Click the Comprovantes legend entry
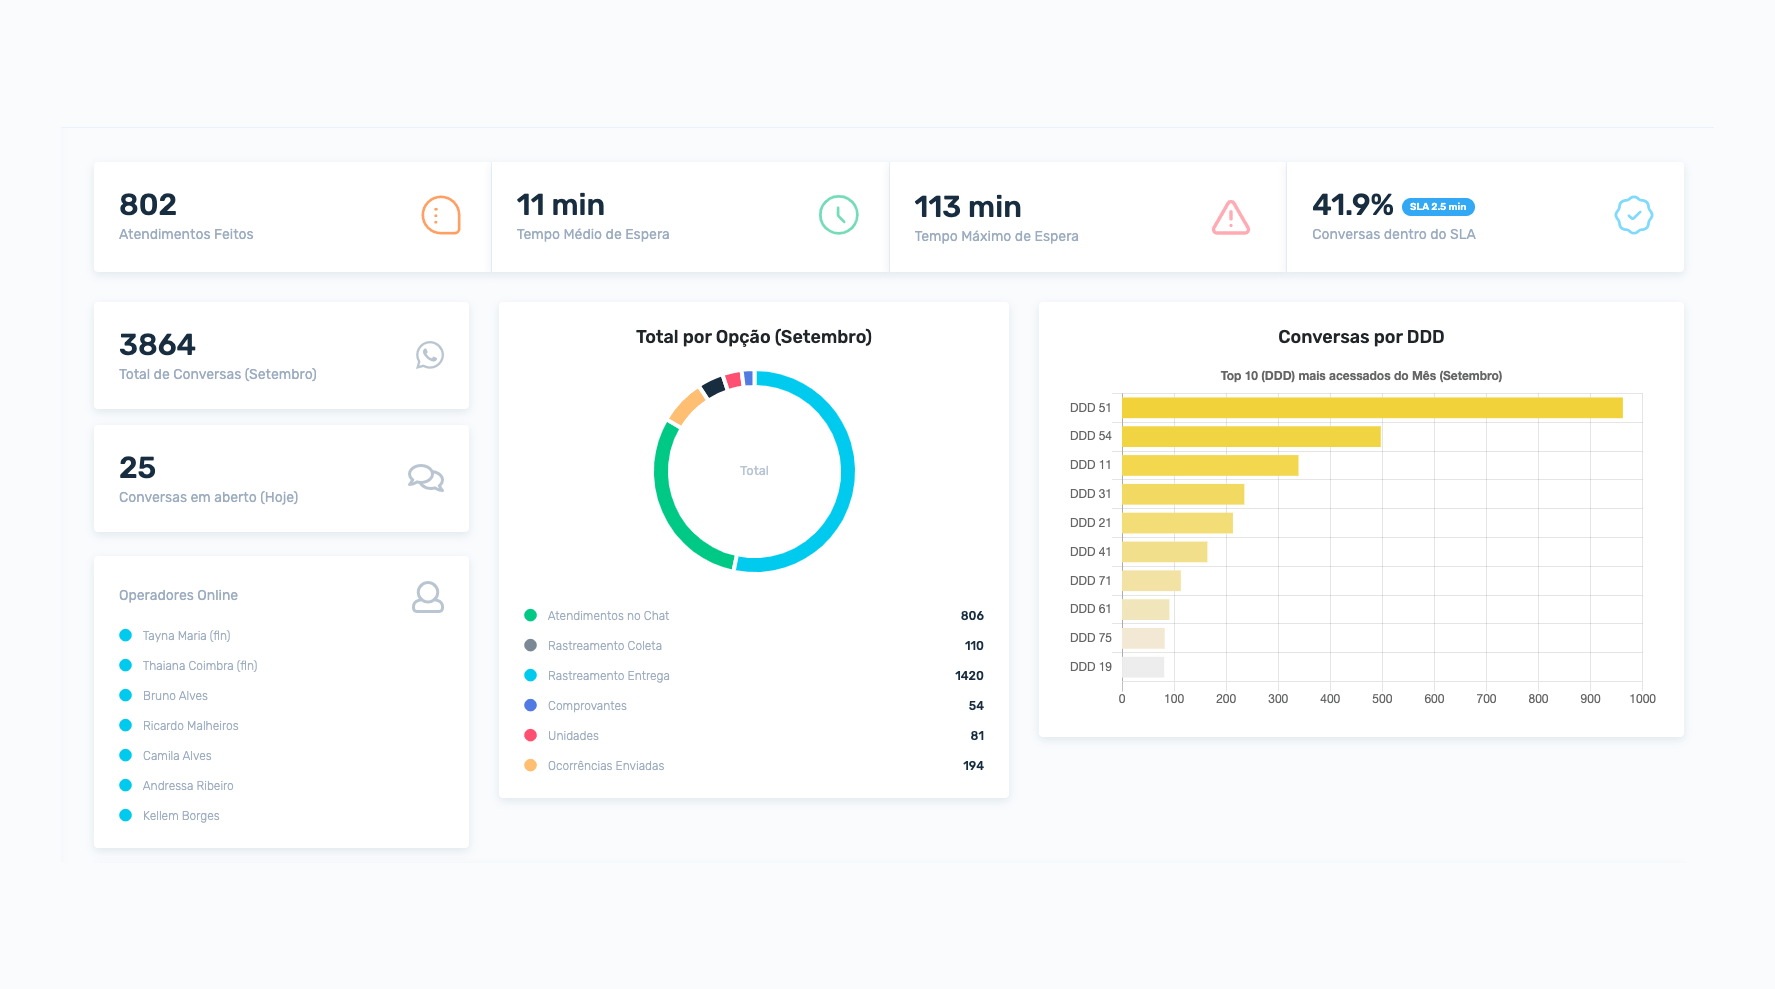 [587, 706]
